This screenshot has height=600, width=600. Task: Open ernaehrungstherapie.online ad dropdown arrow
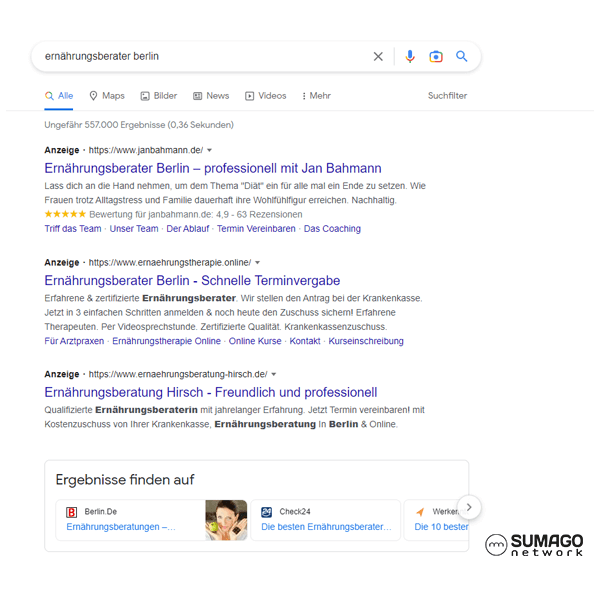point(258,262)
